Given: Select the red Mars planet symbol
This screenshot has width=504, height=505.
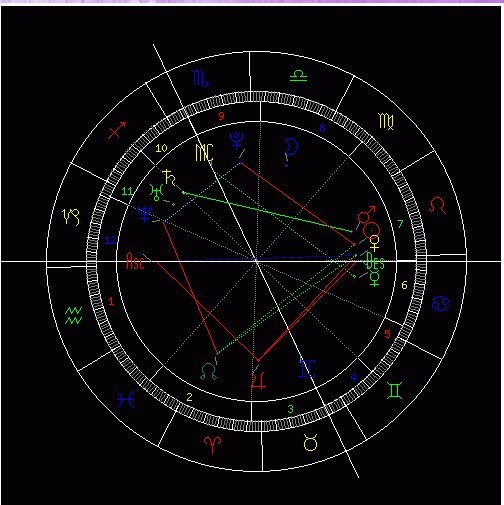Looking at the screenshot, I should pyautogui.click(x=366, y=214).
